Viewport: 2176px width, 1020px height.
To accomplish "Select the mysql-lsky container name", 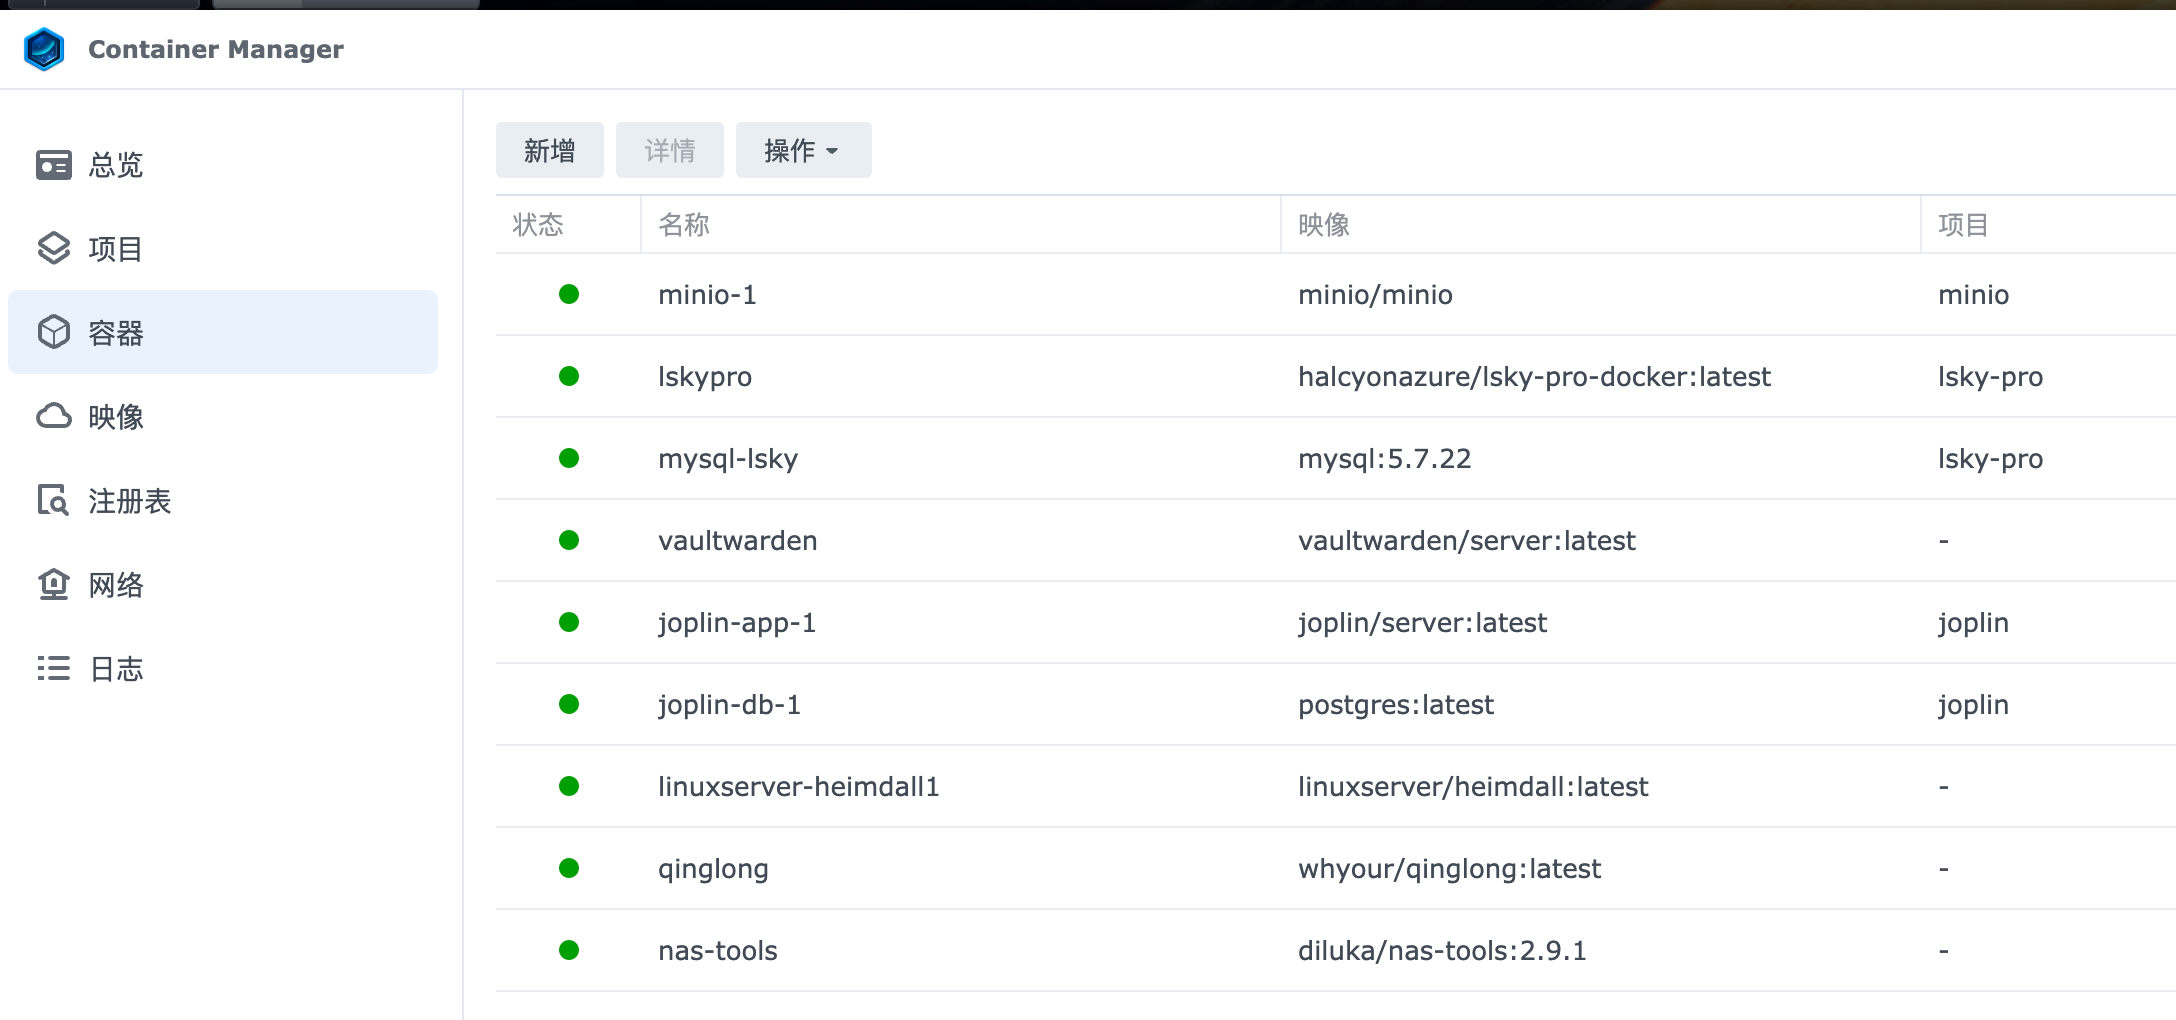I will click(728, 459).
